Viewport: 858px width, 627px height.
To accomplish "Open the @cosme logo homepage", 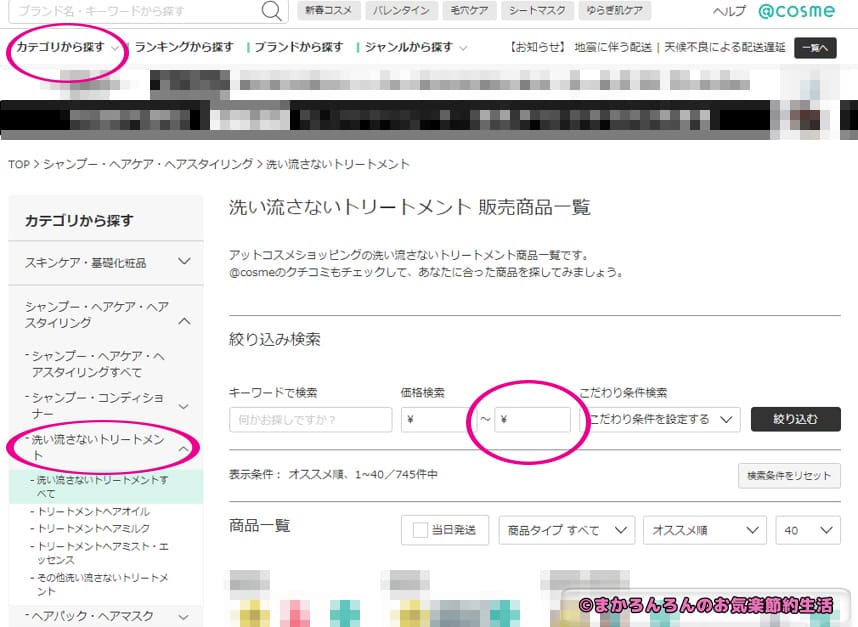I will click(797, 11).
